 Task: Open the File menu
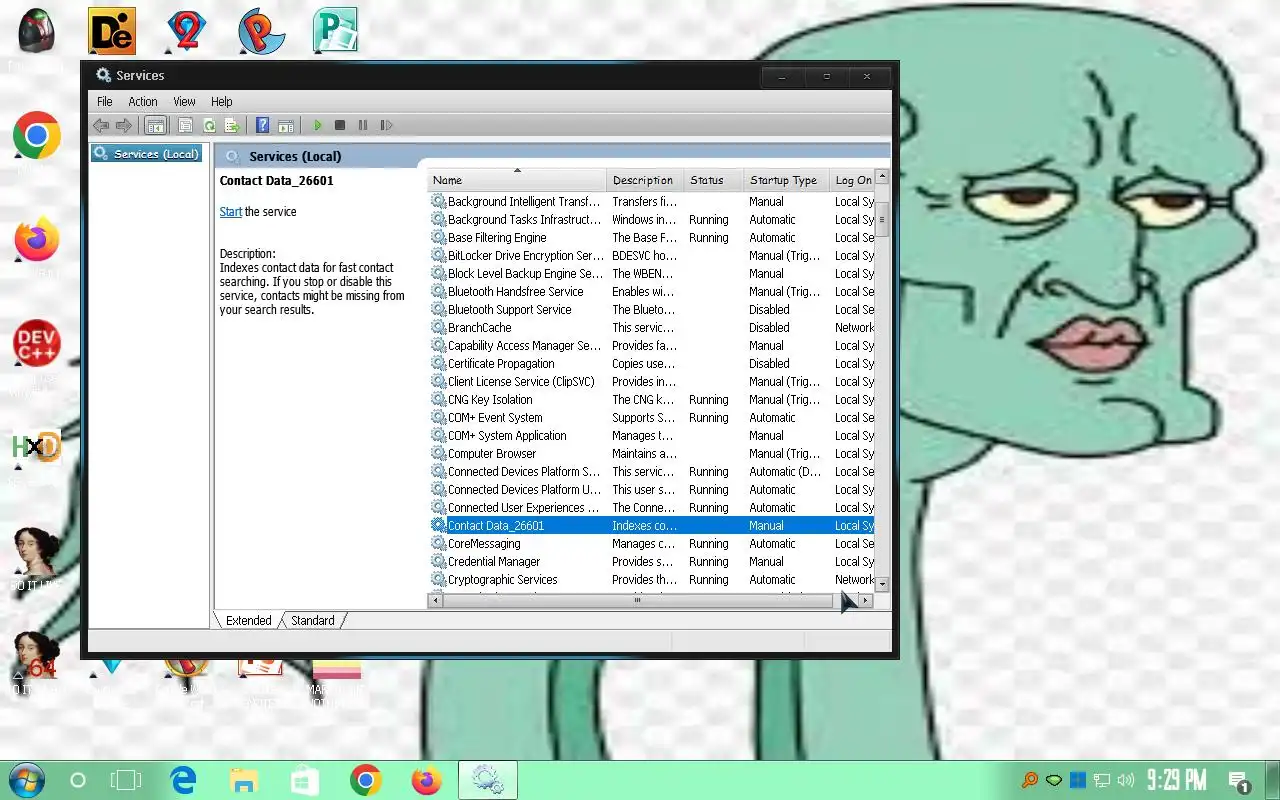pyautogui.click(x=105, y=101)
